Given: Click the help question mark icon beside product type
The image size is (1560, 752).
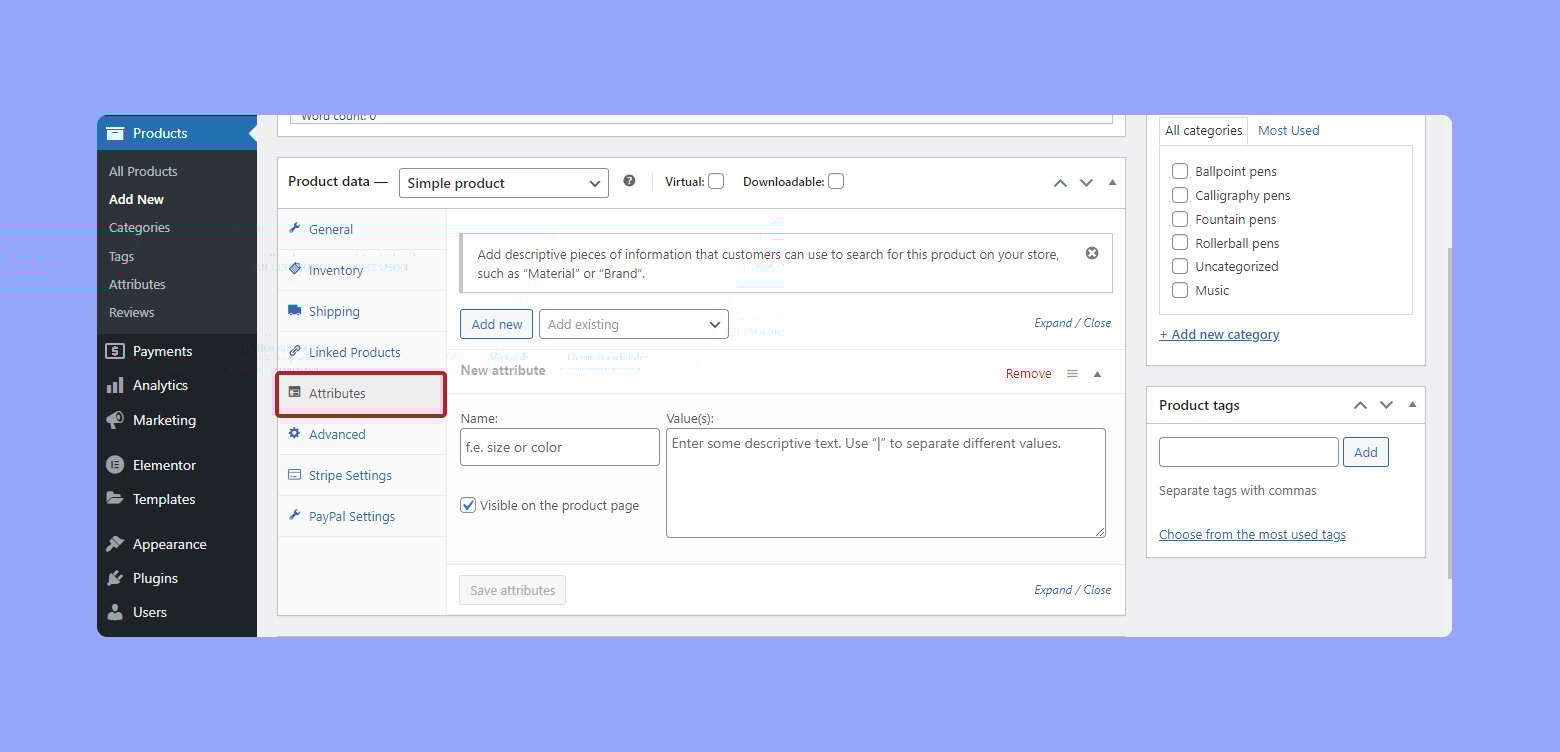Looking at the screenshot, I should point(629,181).
